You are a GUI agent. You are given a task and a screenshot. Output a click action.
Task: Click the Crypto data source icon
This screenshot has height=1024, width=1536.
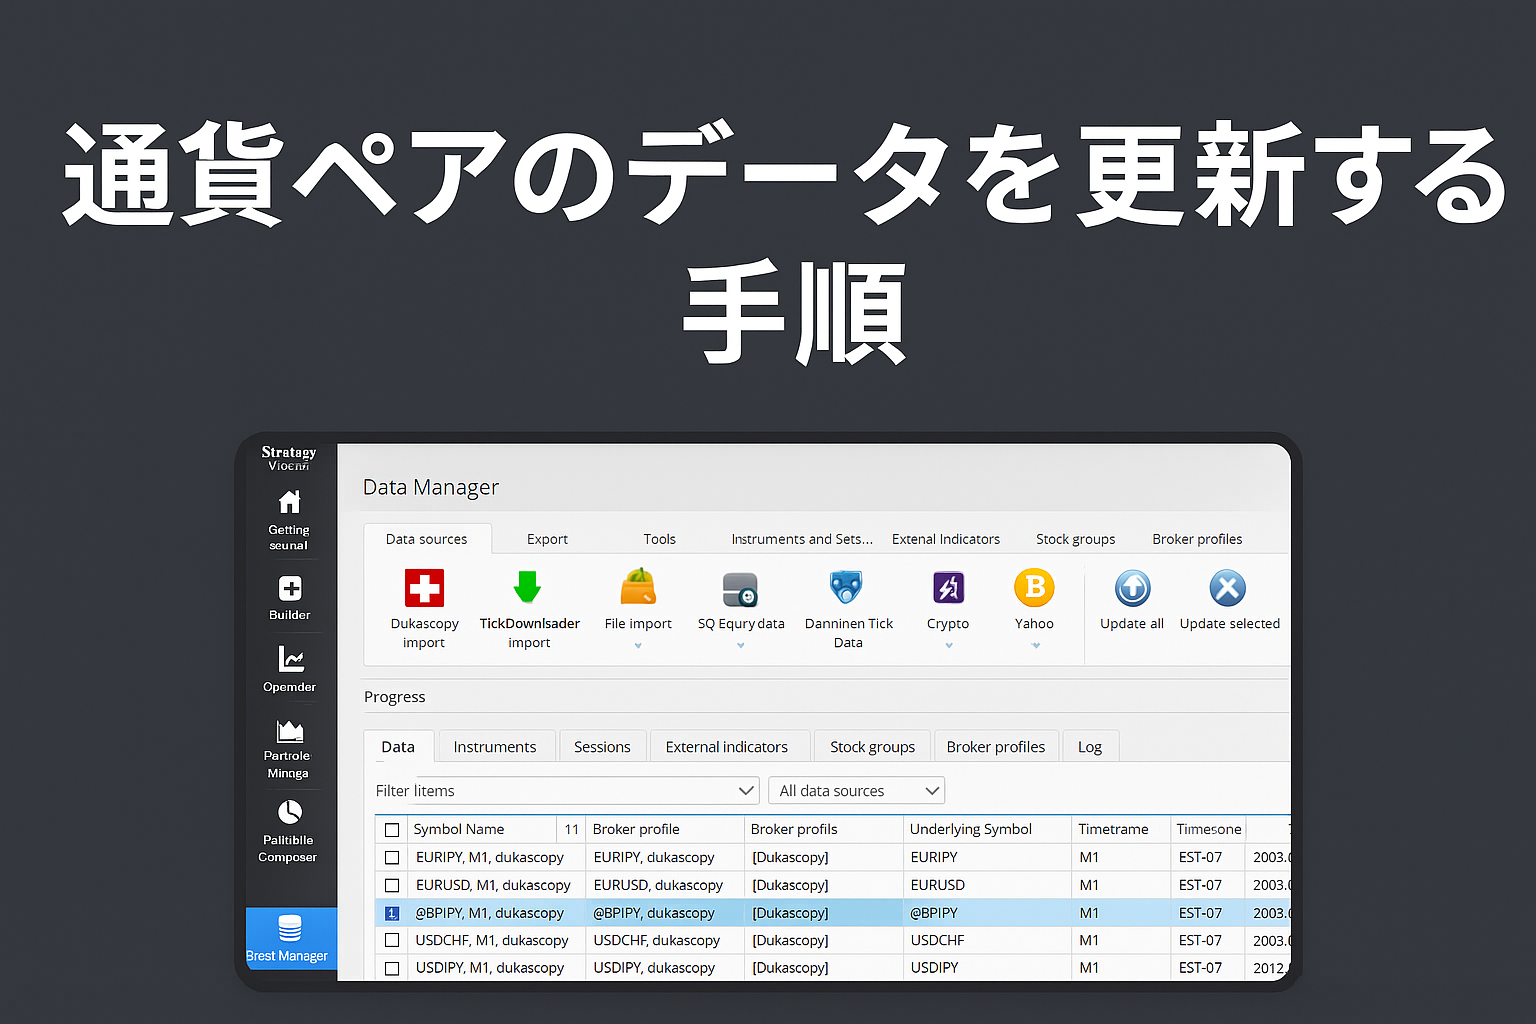pos(948,587)
